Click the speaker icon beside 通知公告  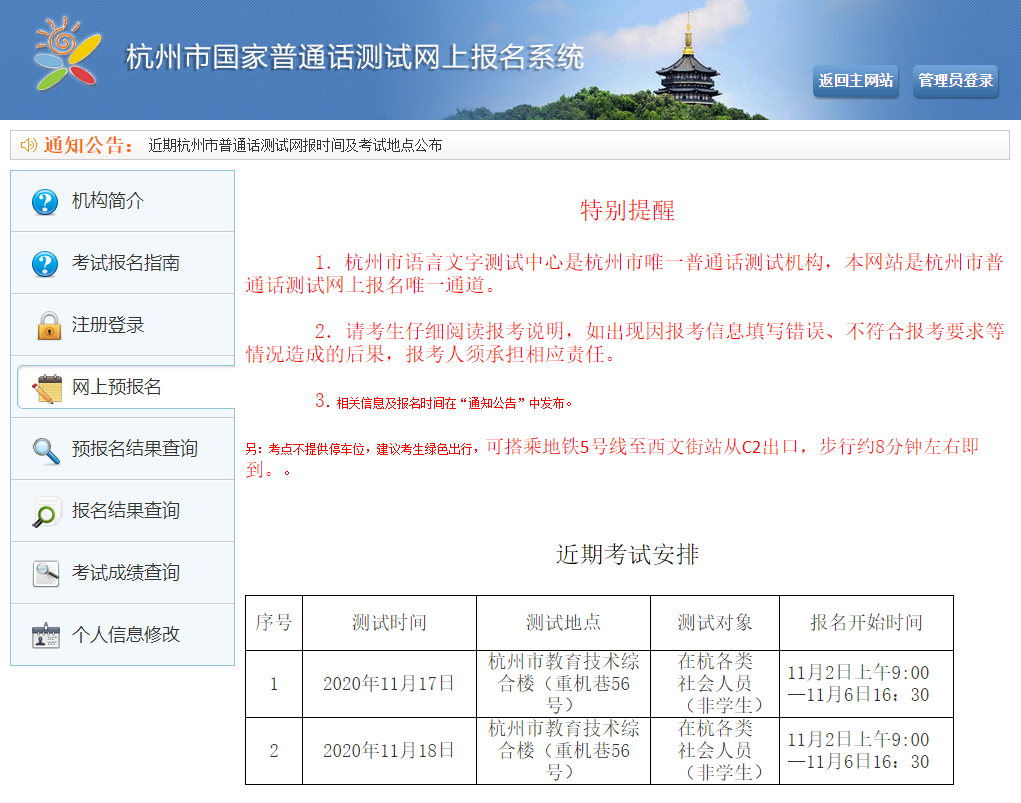(x=28, y=145)
